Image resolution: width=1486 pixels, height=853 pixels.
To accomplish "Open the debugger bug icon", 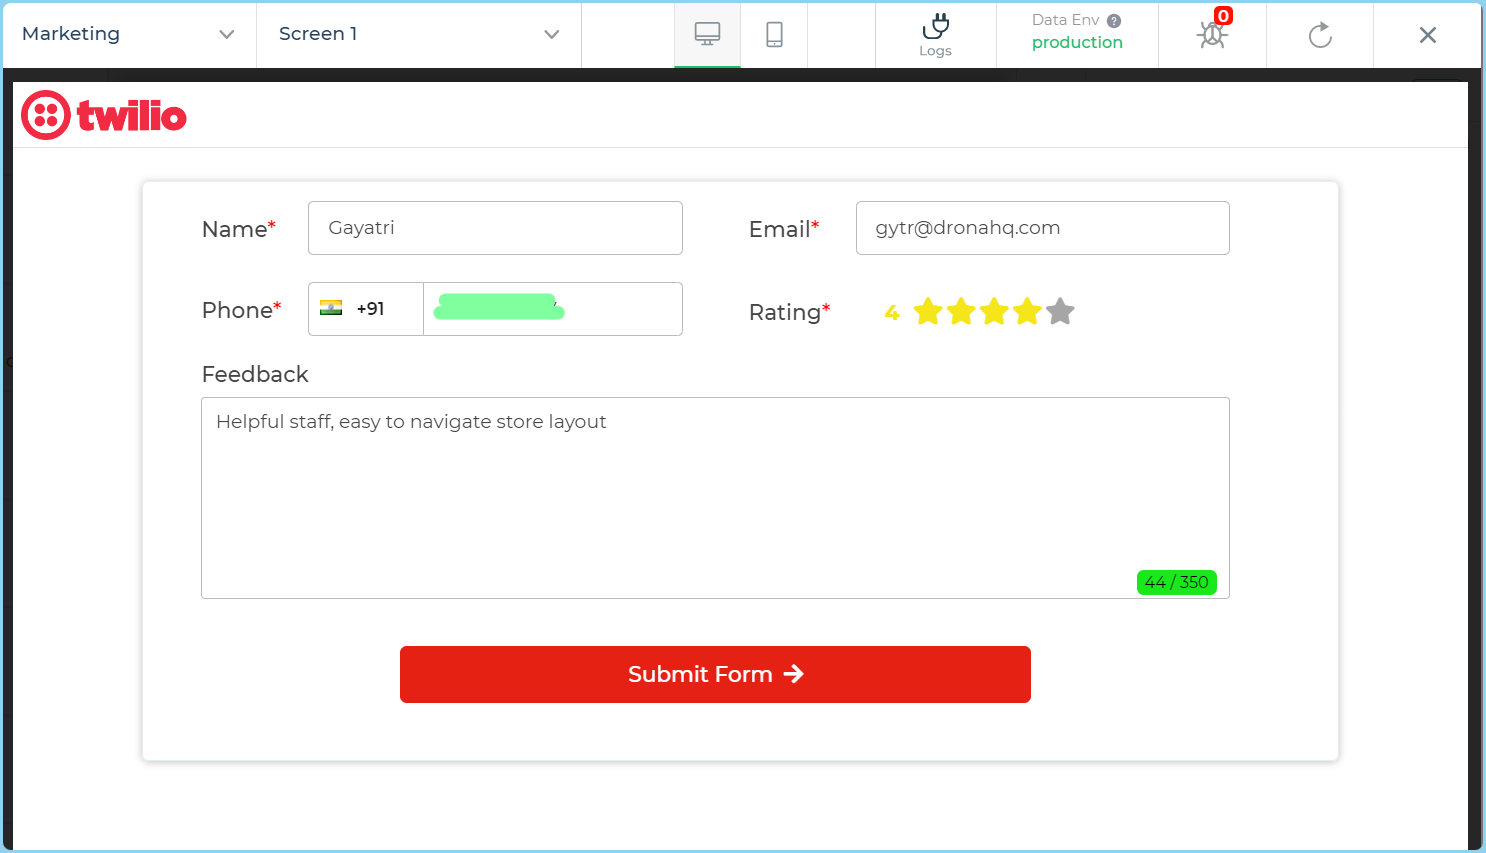I will [1212, 35].
